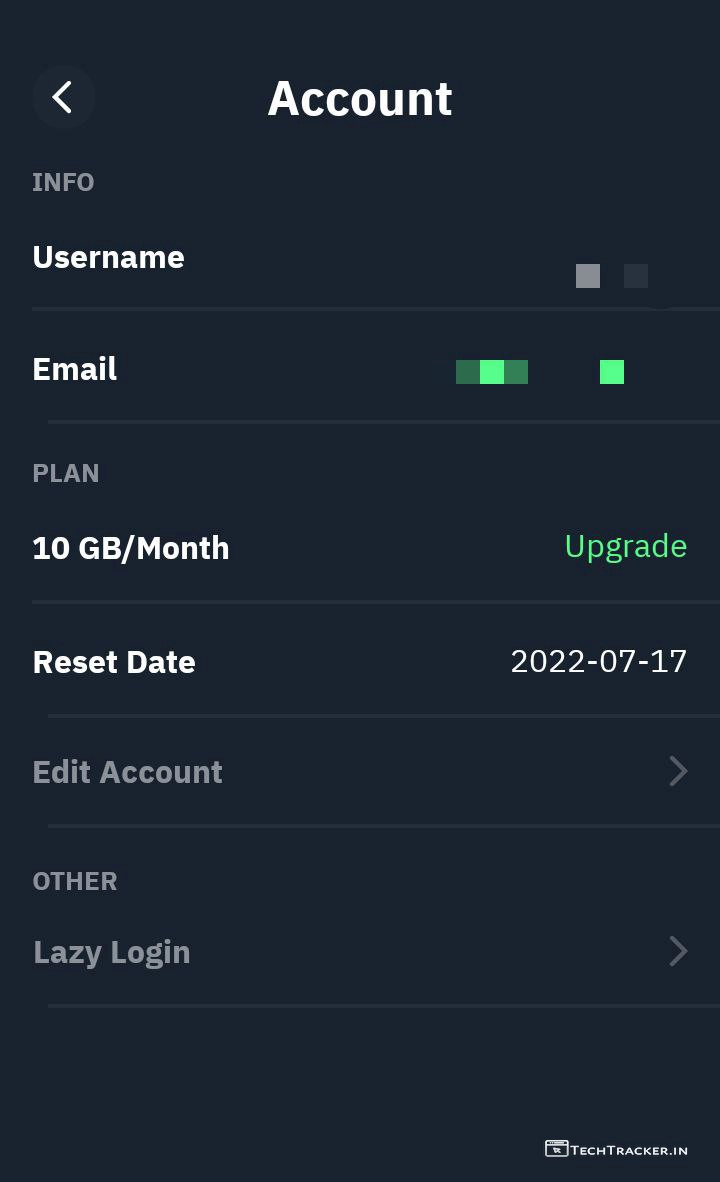Click the blurred username value
Image resolution: width=720 pixels, height=1182 pixels.
point(611,276)
